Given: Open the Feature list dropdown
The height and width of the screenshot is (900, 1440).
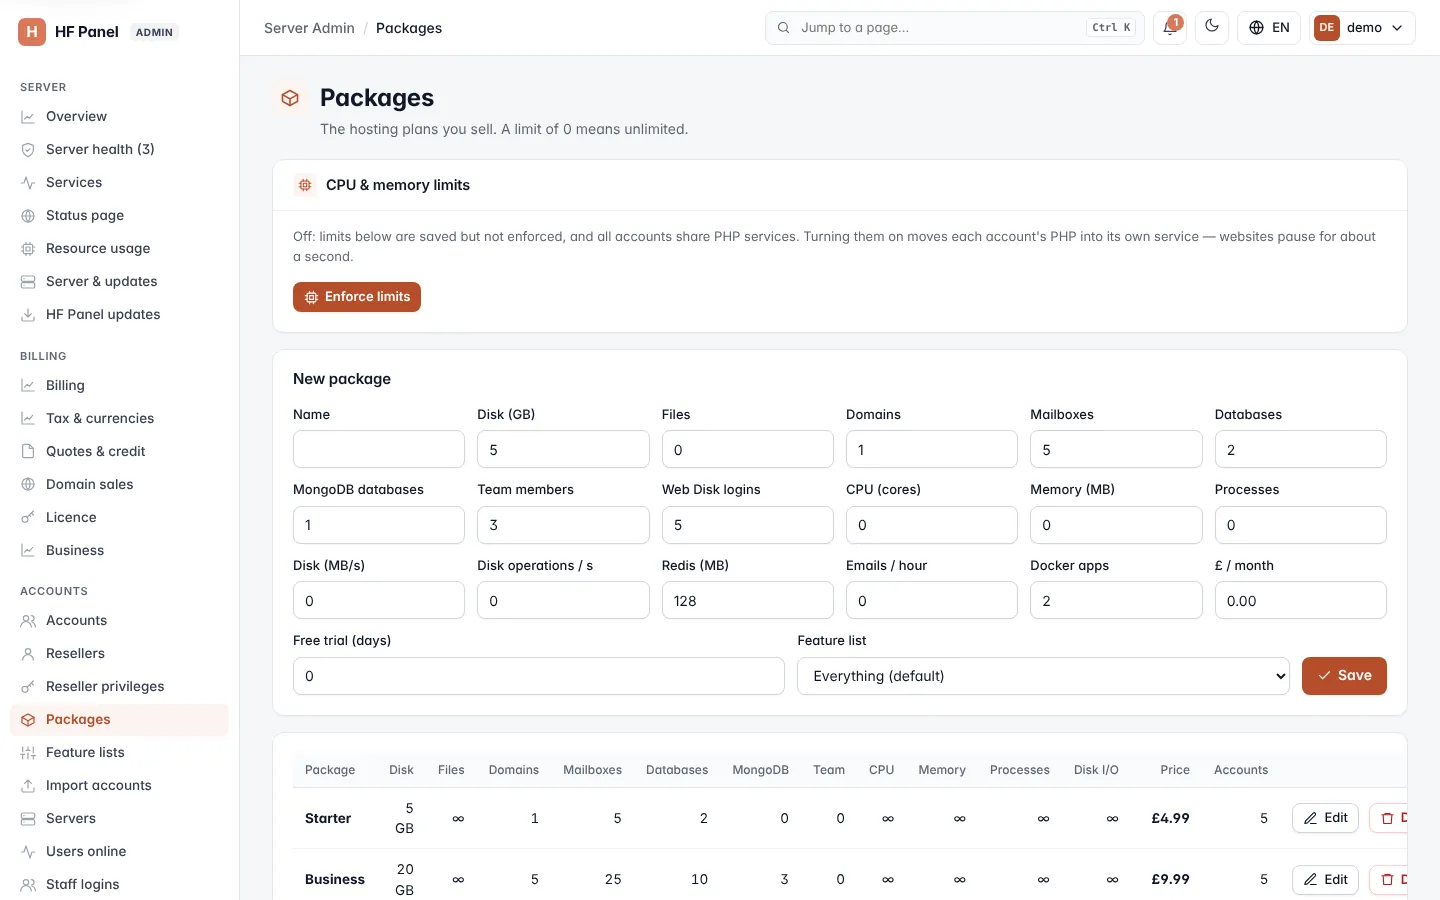Looking at the screenshot, I should (1043, 676).
